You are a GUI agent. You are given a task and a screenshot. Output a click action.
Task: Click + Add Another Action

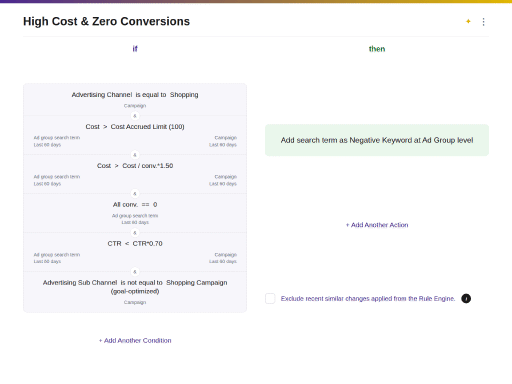pyautogui.click(x=377, y=225)
